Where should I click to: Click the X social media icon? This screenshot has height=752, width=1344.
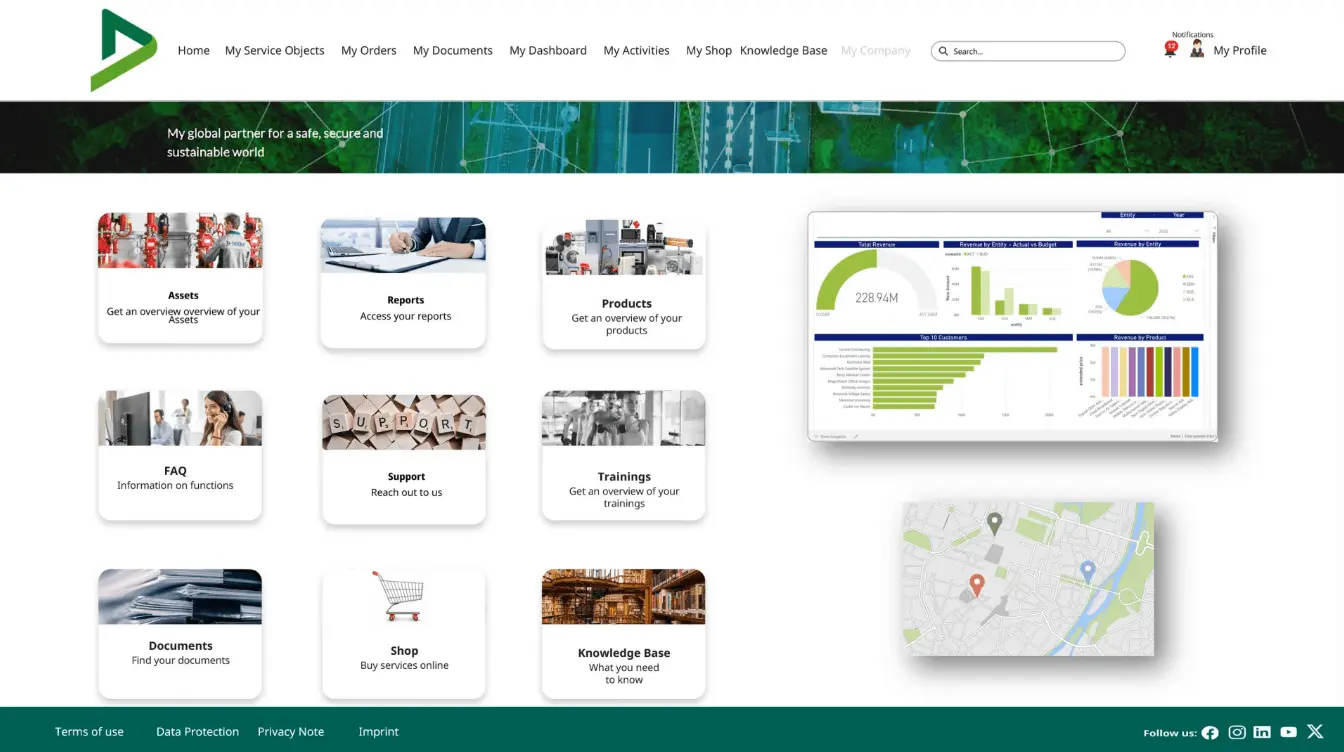click(1315, 731)
